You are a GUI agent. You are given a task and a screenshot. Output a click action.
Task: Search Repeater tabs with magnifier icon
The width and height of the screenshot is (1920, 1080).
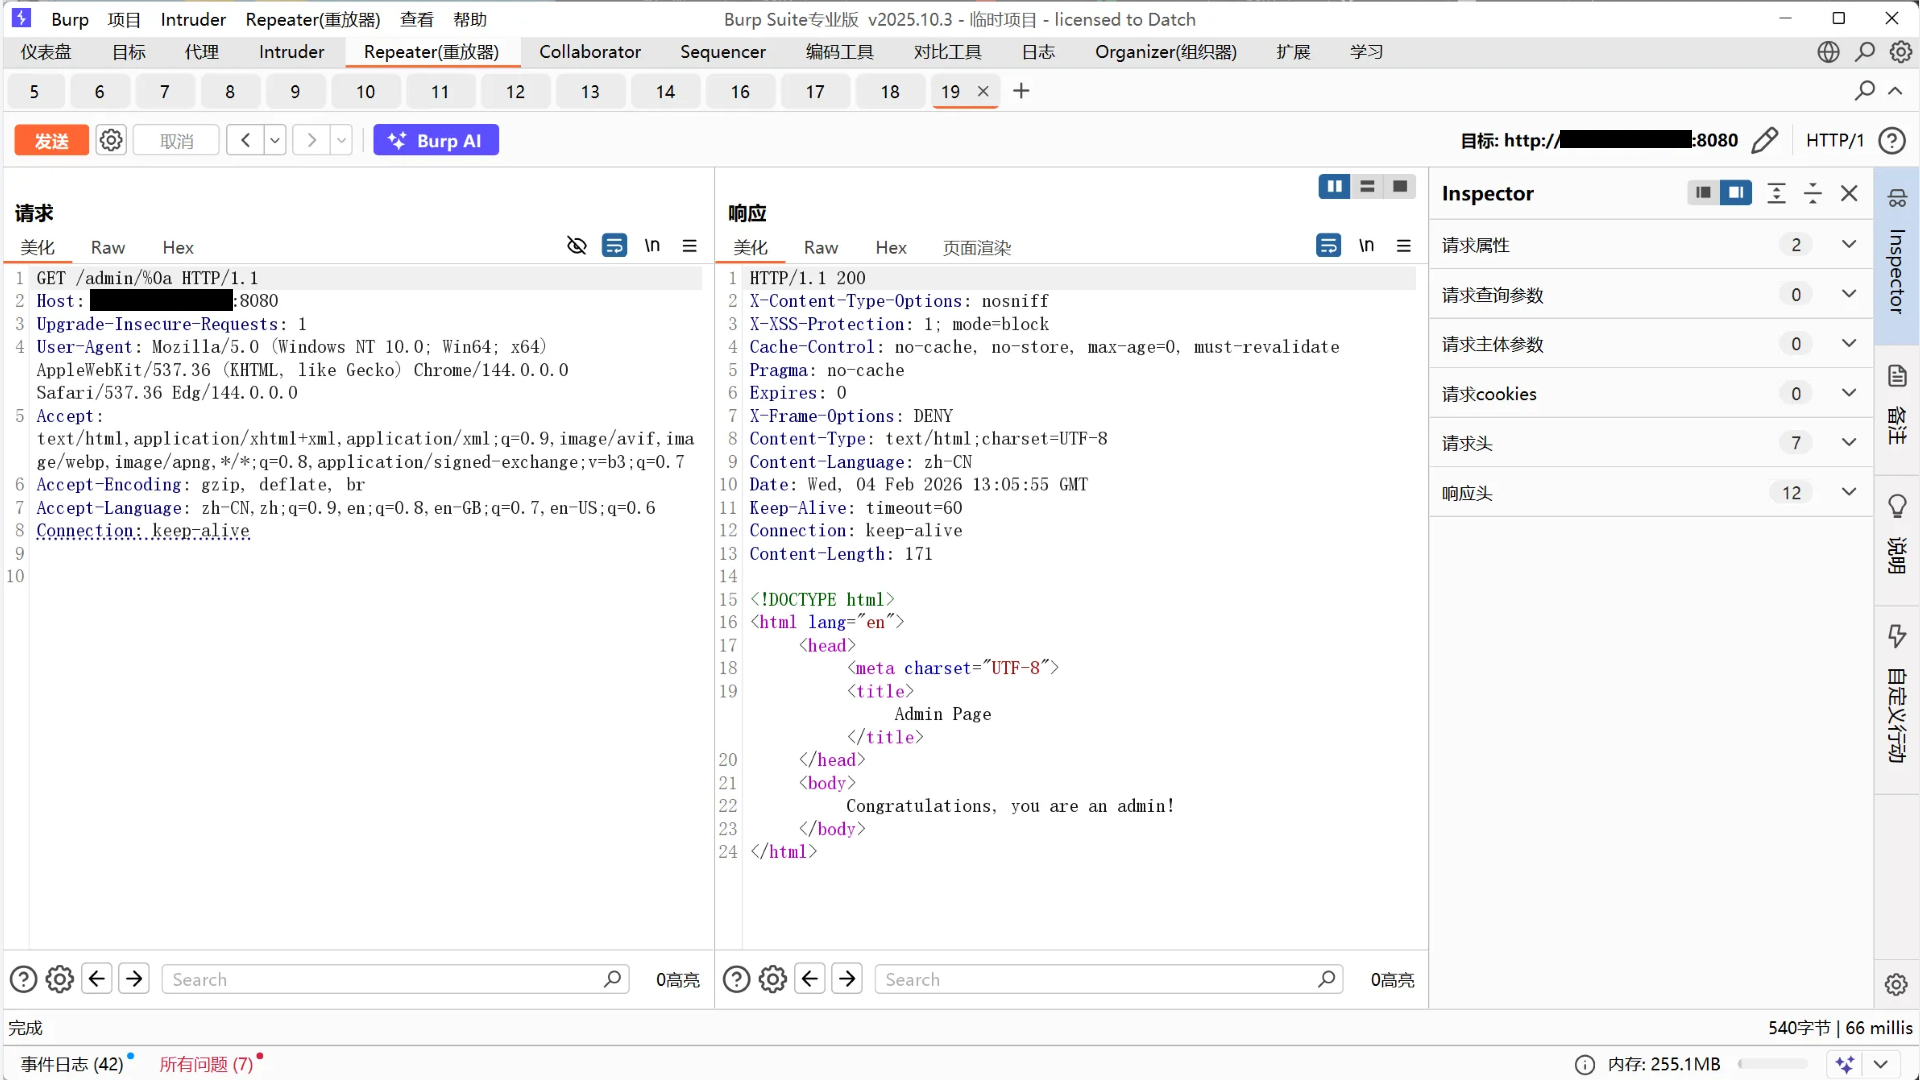(1864, 91)
